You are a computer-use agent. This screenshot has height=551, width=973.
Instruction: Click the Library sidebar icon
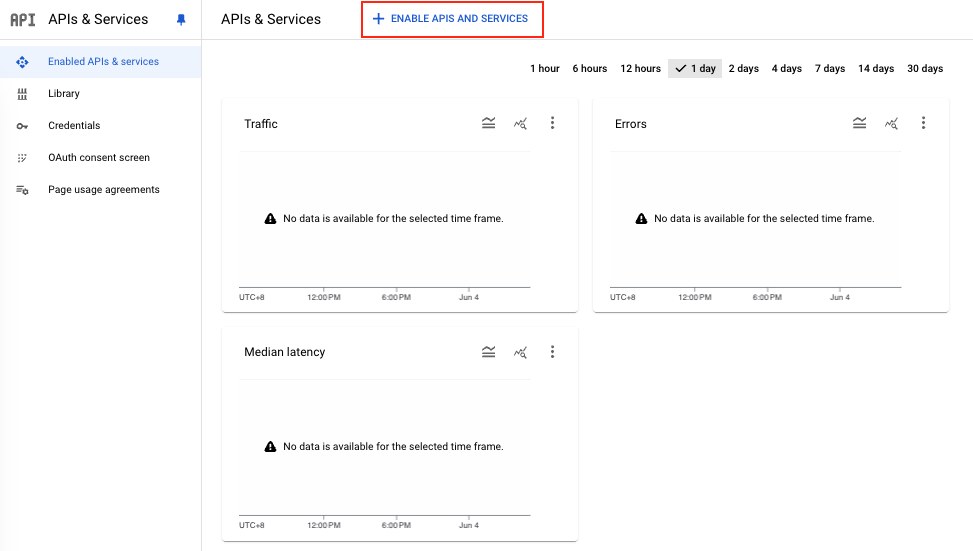point(22,94)
